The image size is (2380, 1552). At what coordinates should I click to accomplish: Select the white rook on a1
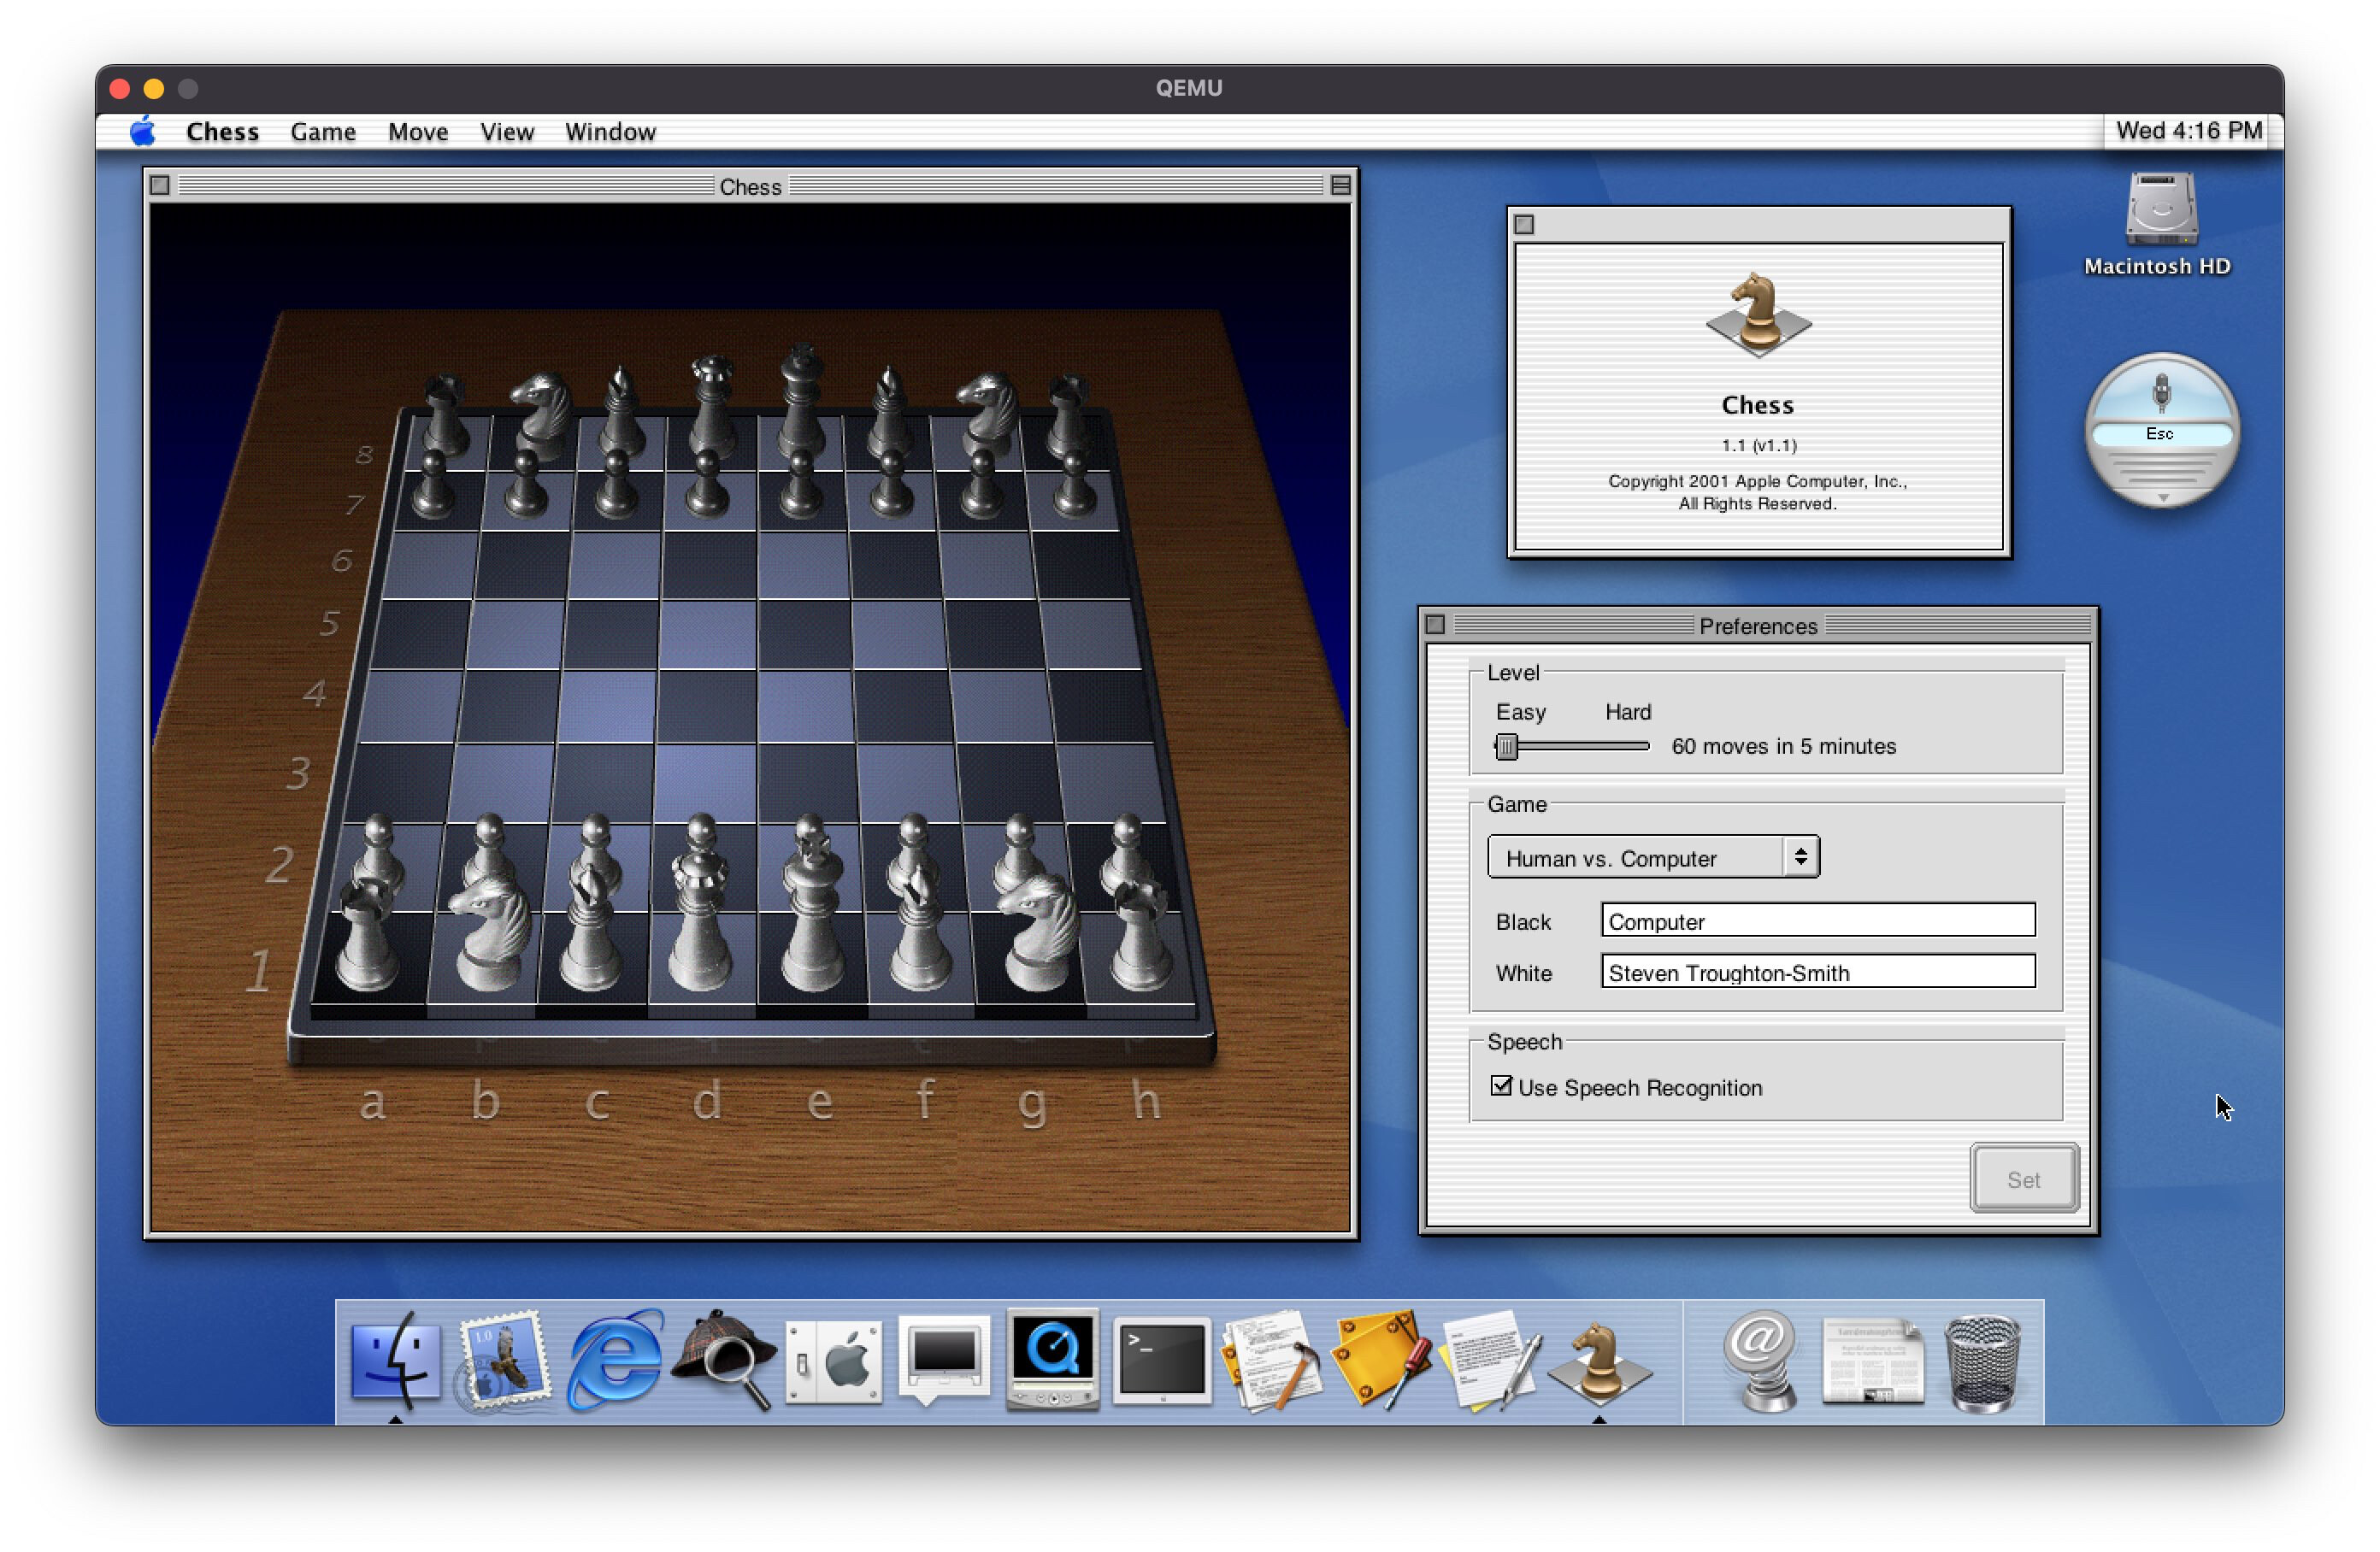[x=367, y=934]
